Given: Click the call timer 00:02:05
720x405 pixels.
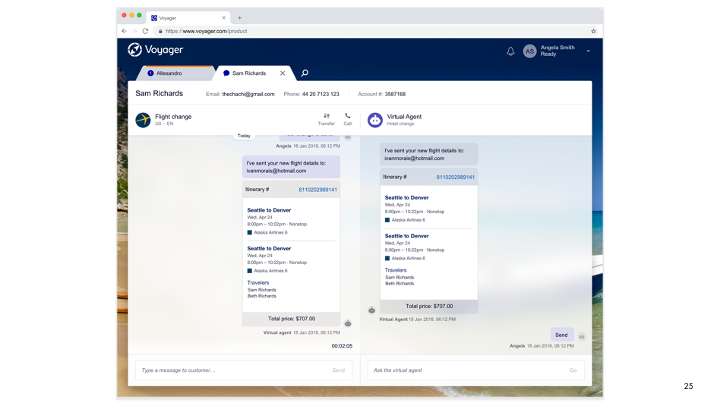Looking at the screenshot, I should point(342,346).
